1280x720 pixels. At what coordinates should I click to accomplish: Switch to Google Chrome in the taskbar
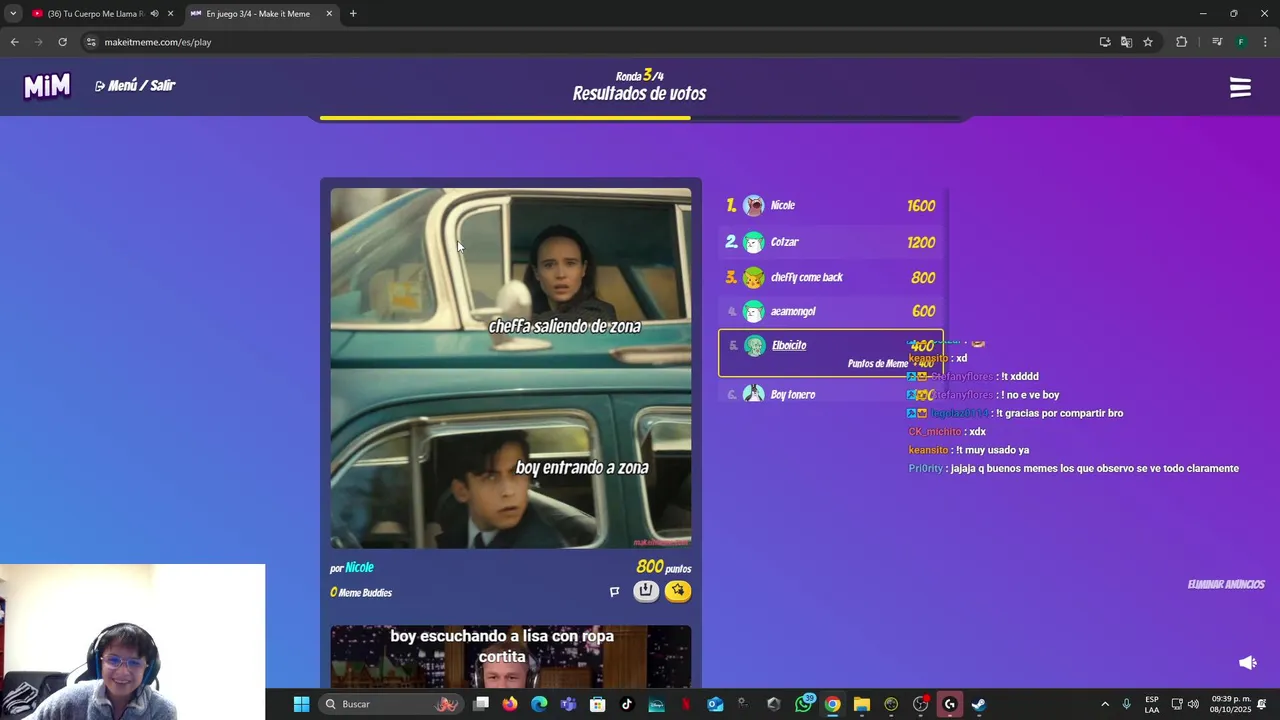coord(832,704)
